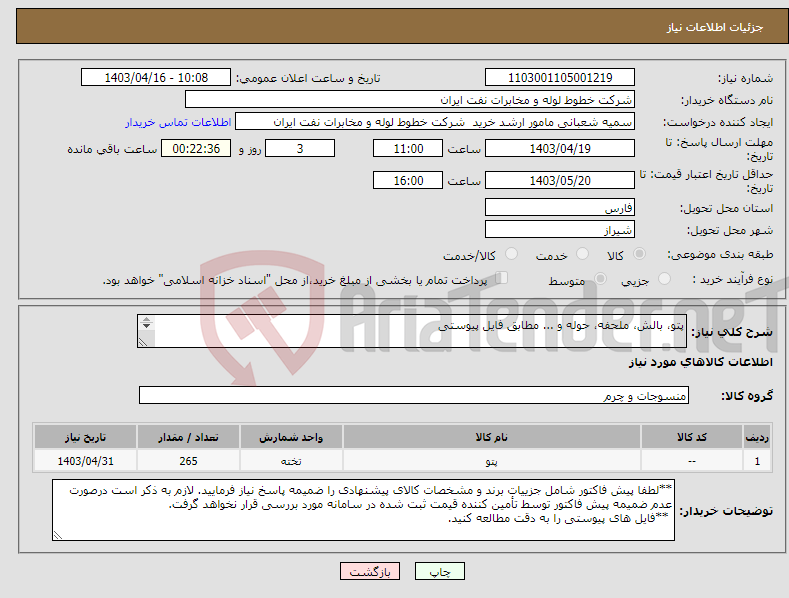Viewport: 789px width, 598px height.
Task: Click the need date cell 1403/04/31
Action: tap(86, 461)
